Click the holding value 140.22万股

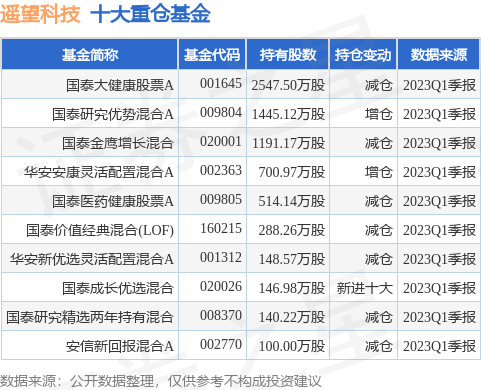[x=292, y=317]
